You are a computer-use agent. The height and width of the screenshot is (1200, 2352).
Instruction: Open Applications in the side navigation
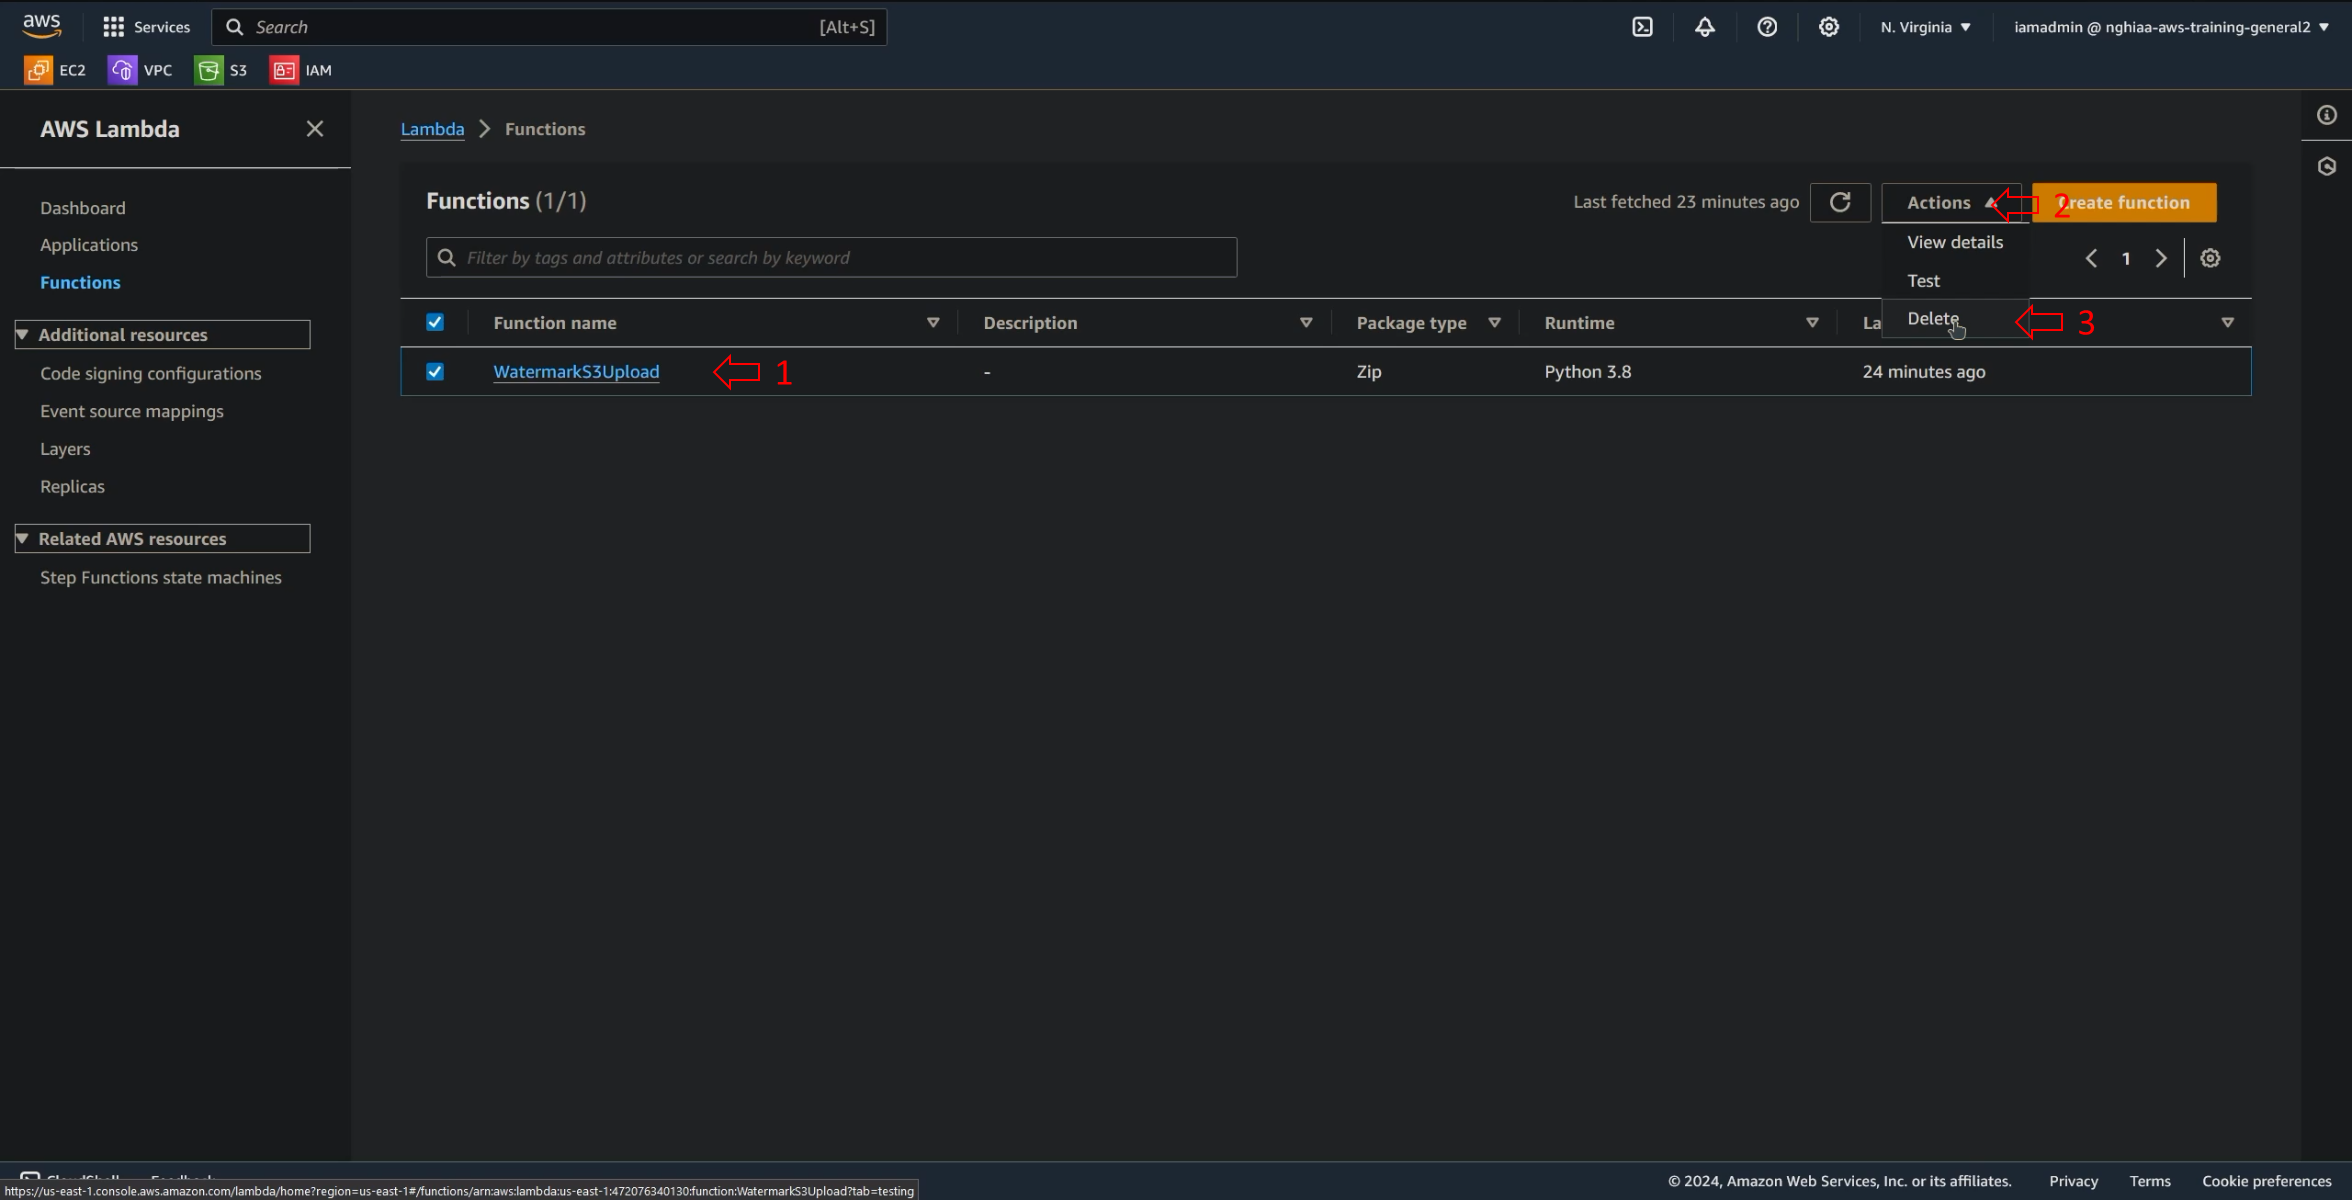(89, 245)
